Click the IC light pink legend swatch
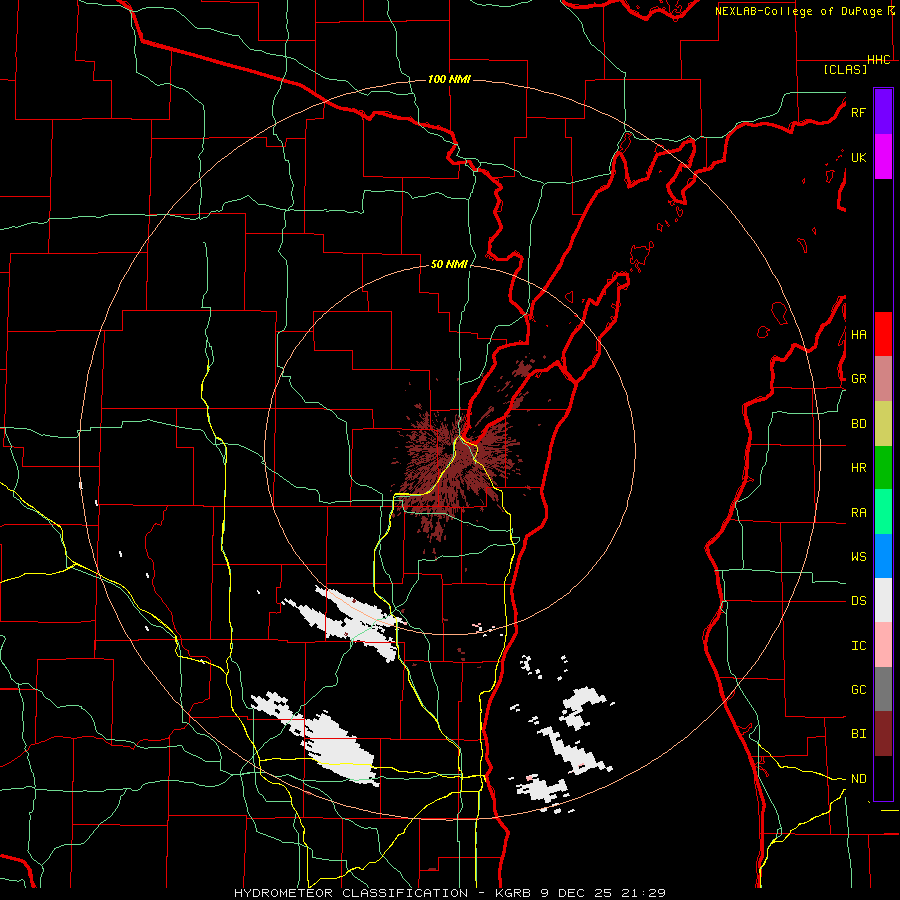This screenshot has height=900, width=900. pyautogui.click(x=883, y=645)
